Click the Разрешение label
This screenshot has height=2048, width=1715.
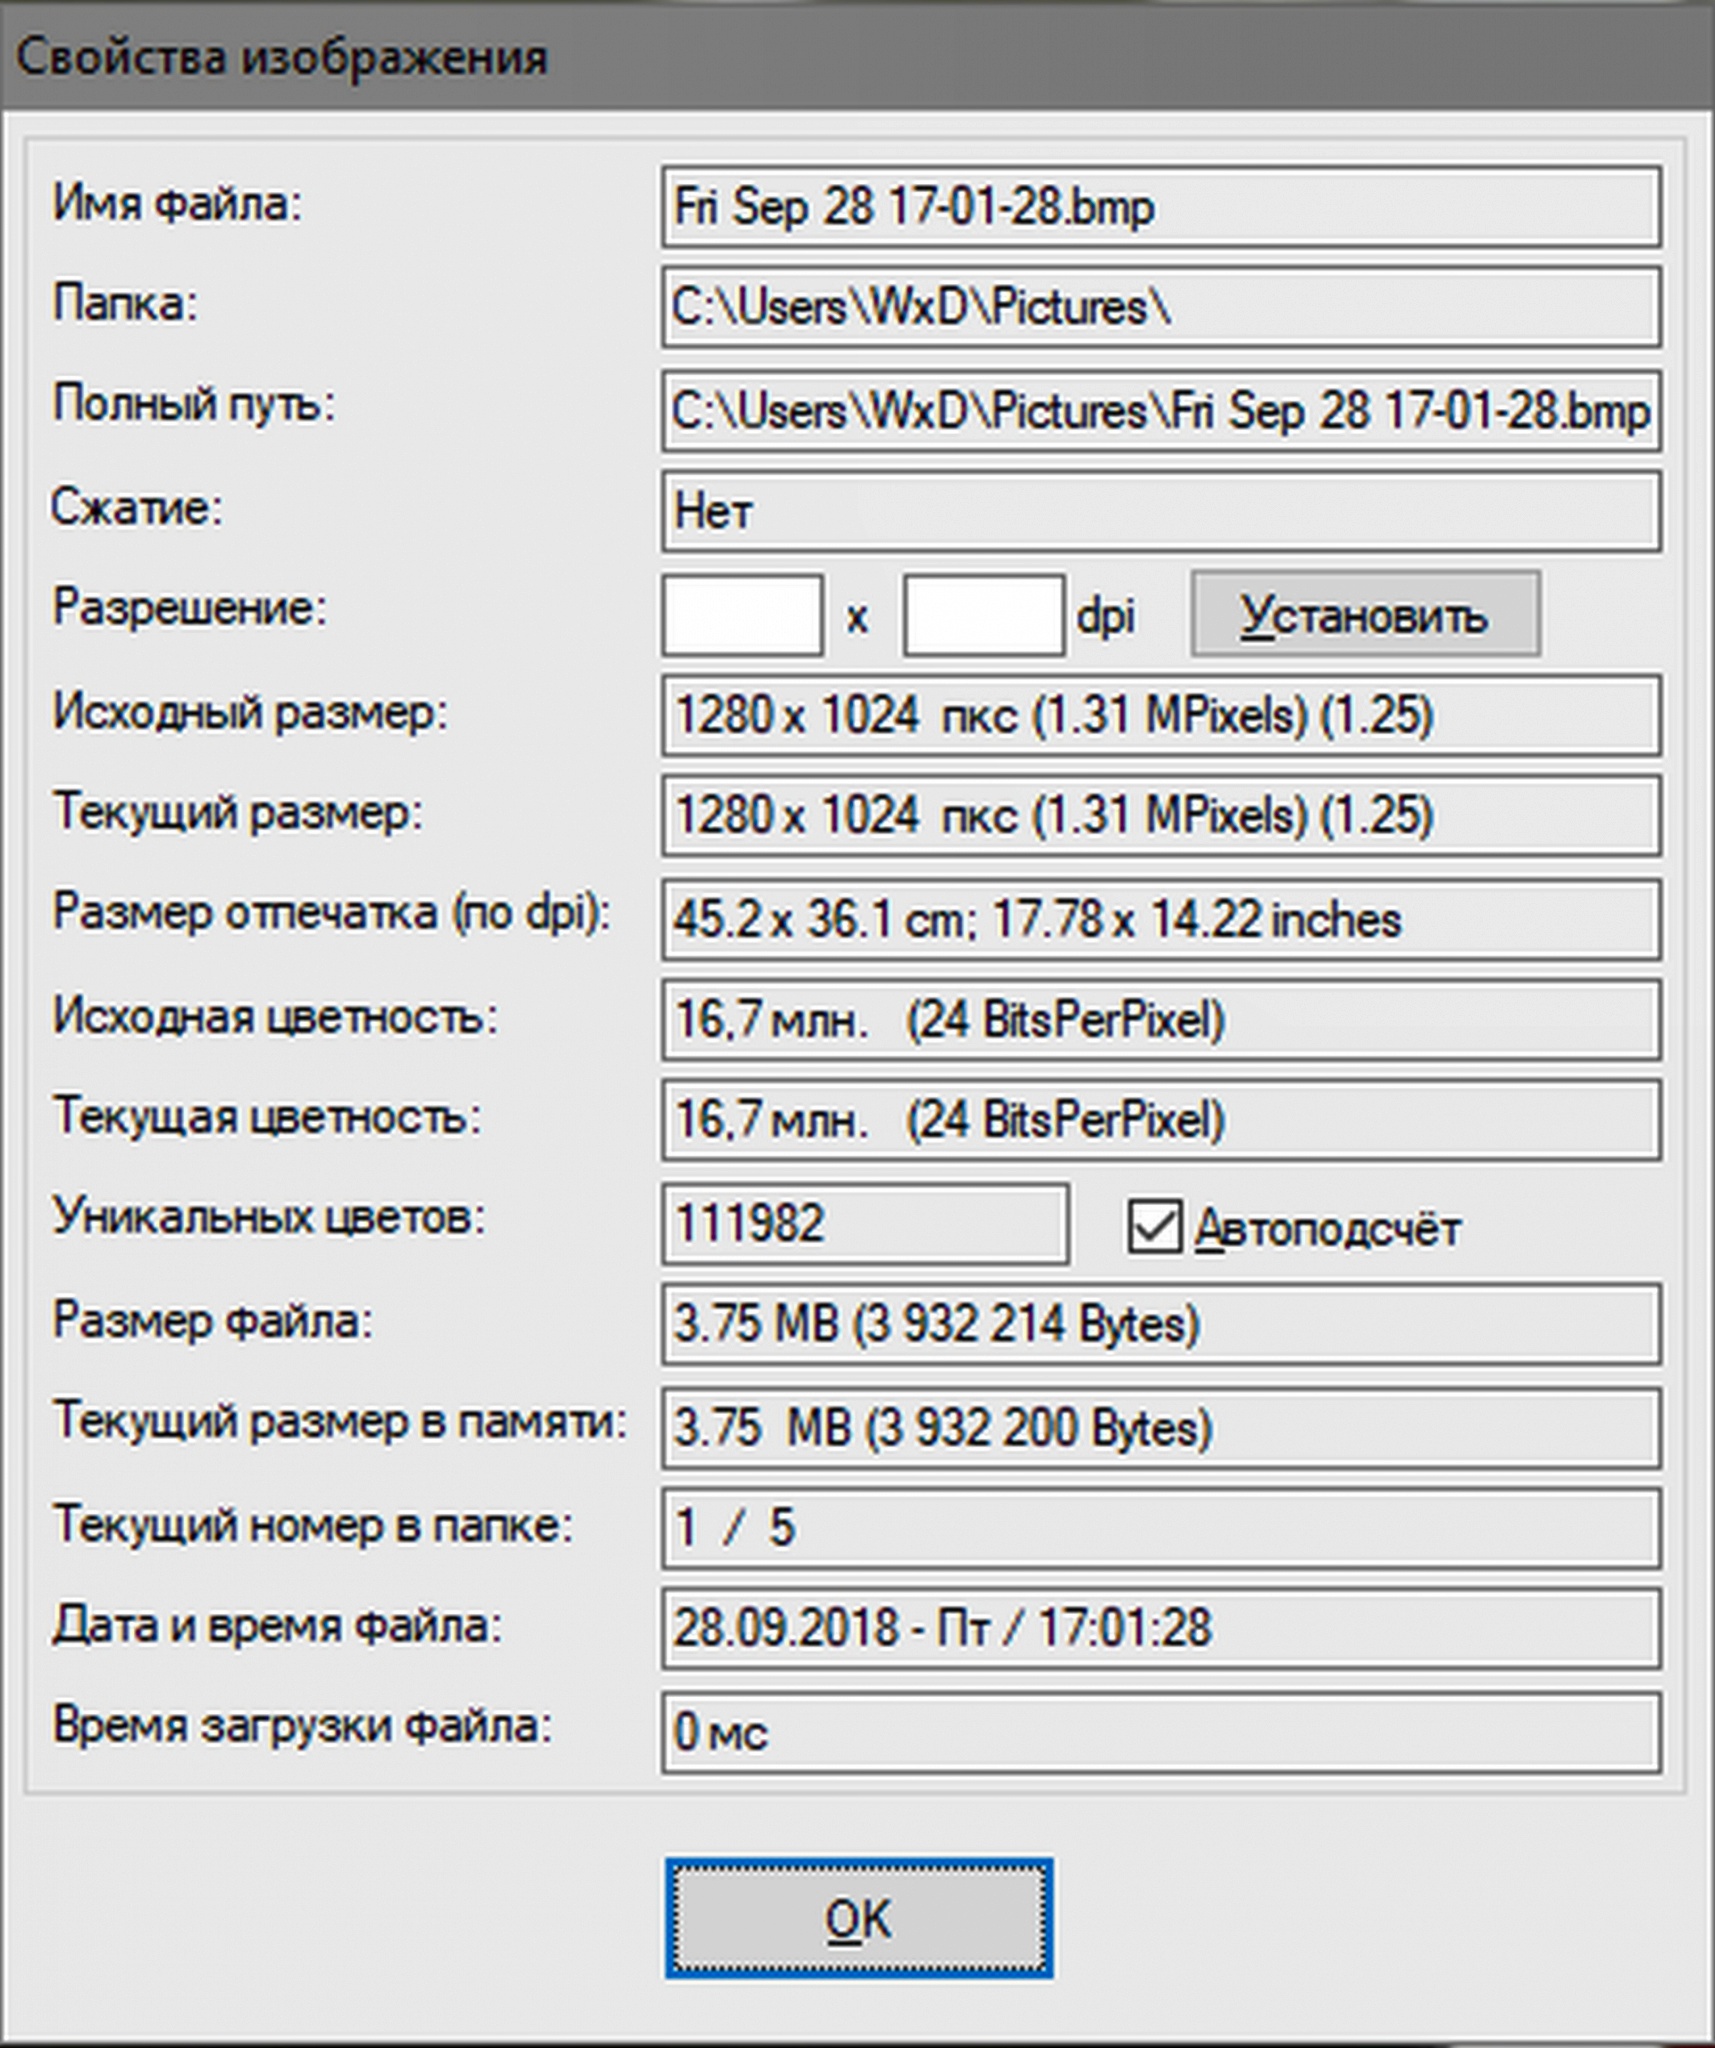[x=190, y=607]
